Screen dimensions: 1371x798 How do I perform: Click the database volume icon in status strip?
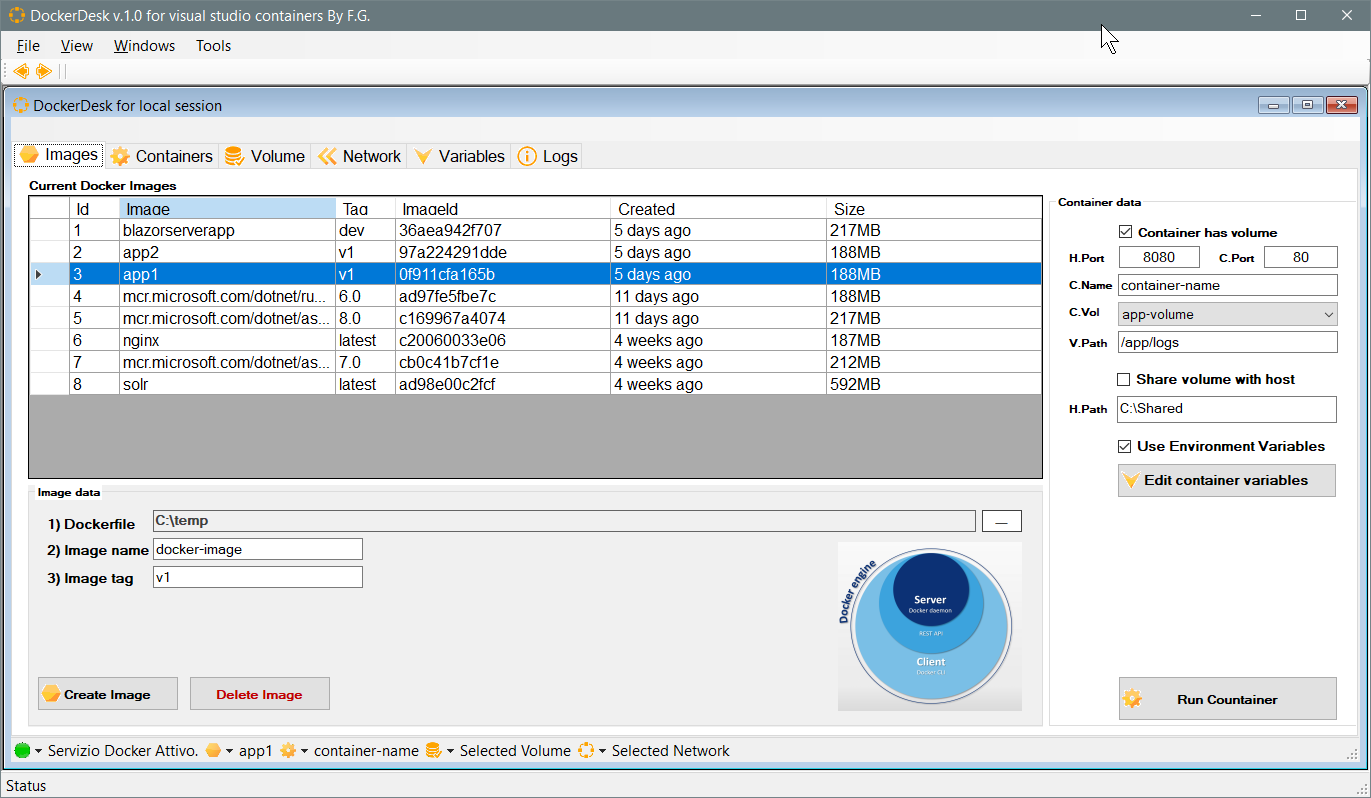point(433,751)
